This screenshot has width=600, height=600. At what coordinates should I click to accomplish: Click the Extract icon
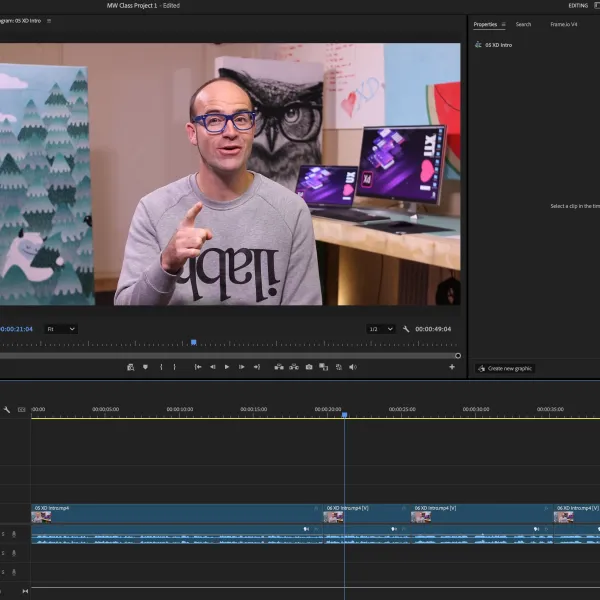point(294,367)
